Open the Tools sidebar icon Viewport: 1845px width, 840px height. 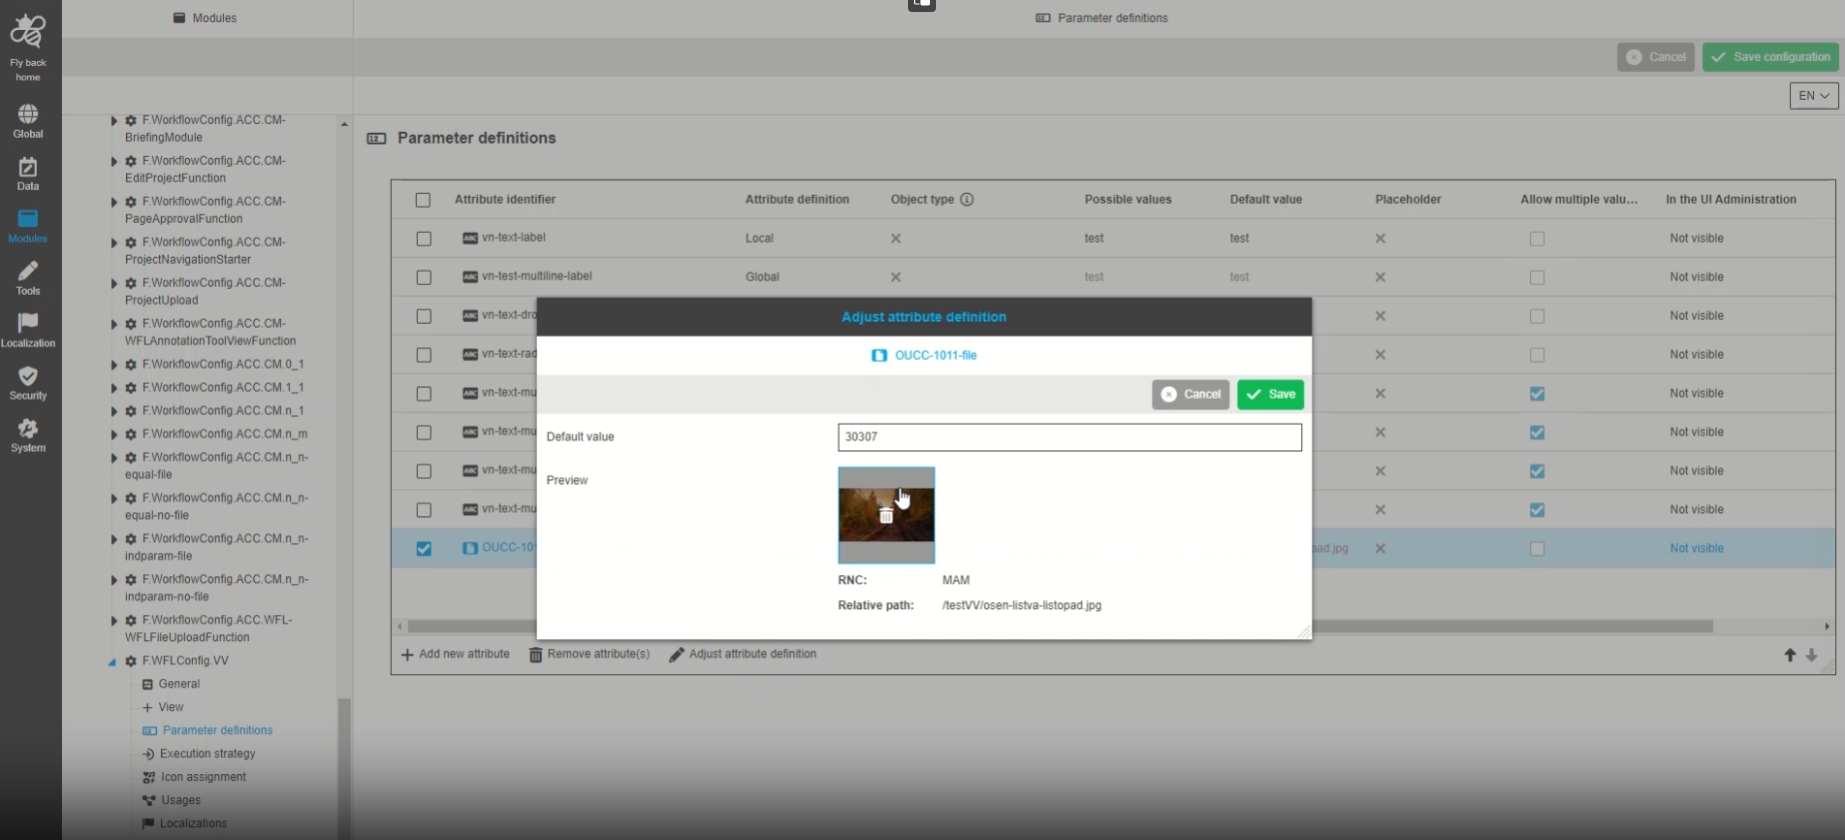(x=28, y=271)
